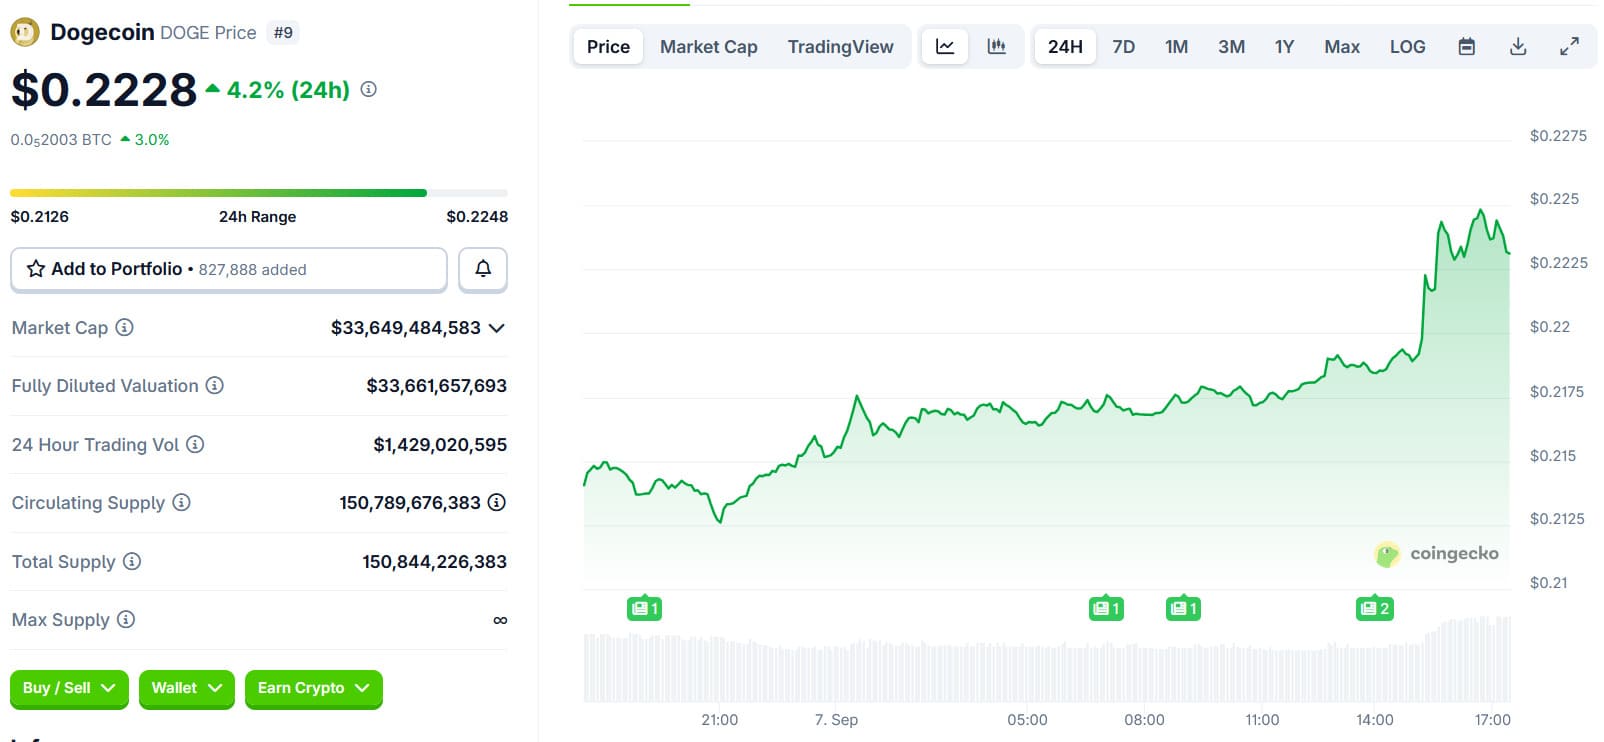Image resolution: width=1604 pixels, height=742 pixels.
Task: Open the Buy / Sell dropdown
Action: pyautogui.click(x=69, y=688)
